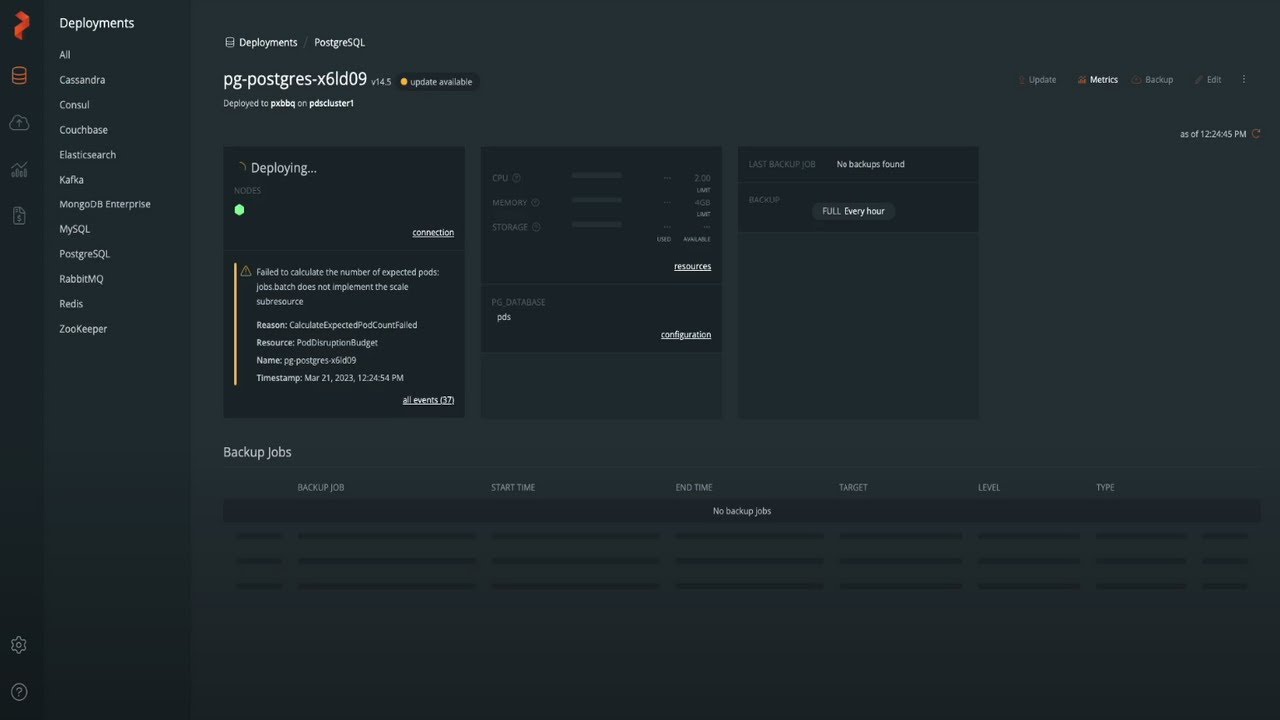Click the CPU info help icon
This screenshot has height=720, width=1280.
click(x=517, y=178)
